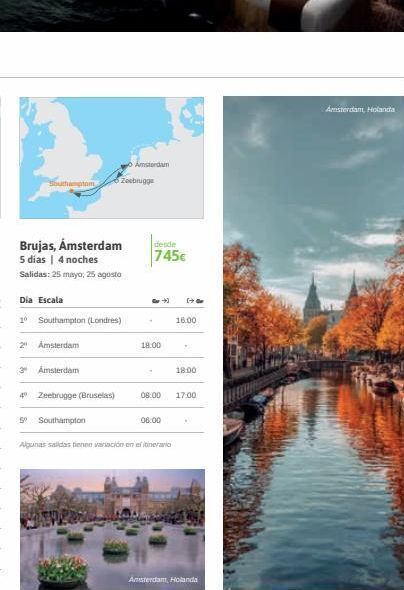Image resolution: width=404 pixels, height=590 pixels.
Task: Click the 06:00 arrival time for Southampton
Action: (x=150, y=420)
